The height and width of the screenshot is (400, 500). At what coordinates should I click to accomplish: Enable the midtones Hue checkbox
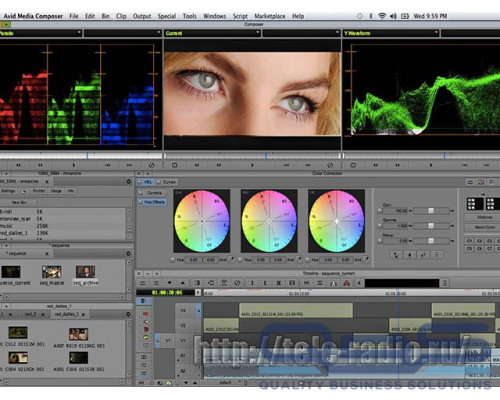tap(240, 259)
